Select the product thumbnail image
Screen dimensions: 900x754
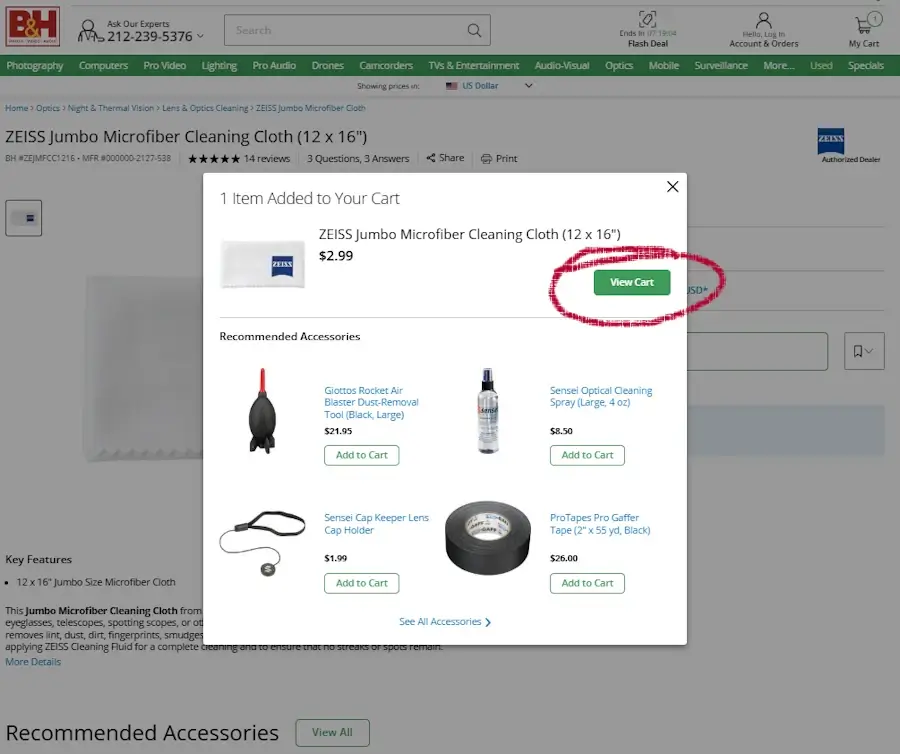point(24,218)
